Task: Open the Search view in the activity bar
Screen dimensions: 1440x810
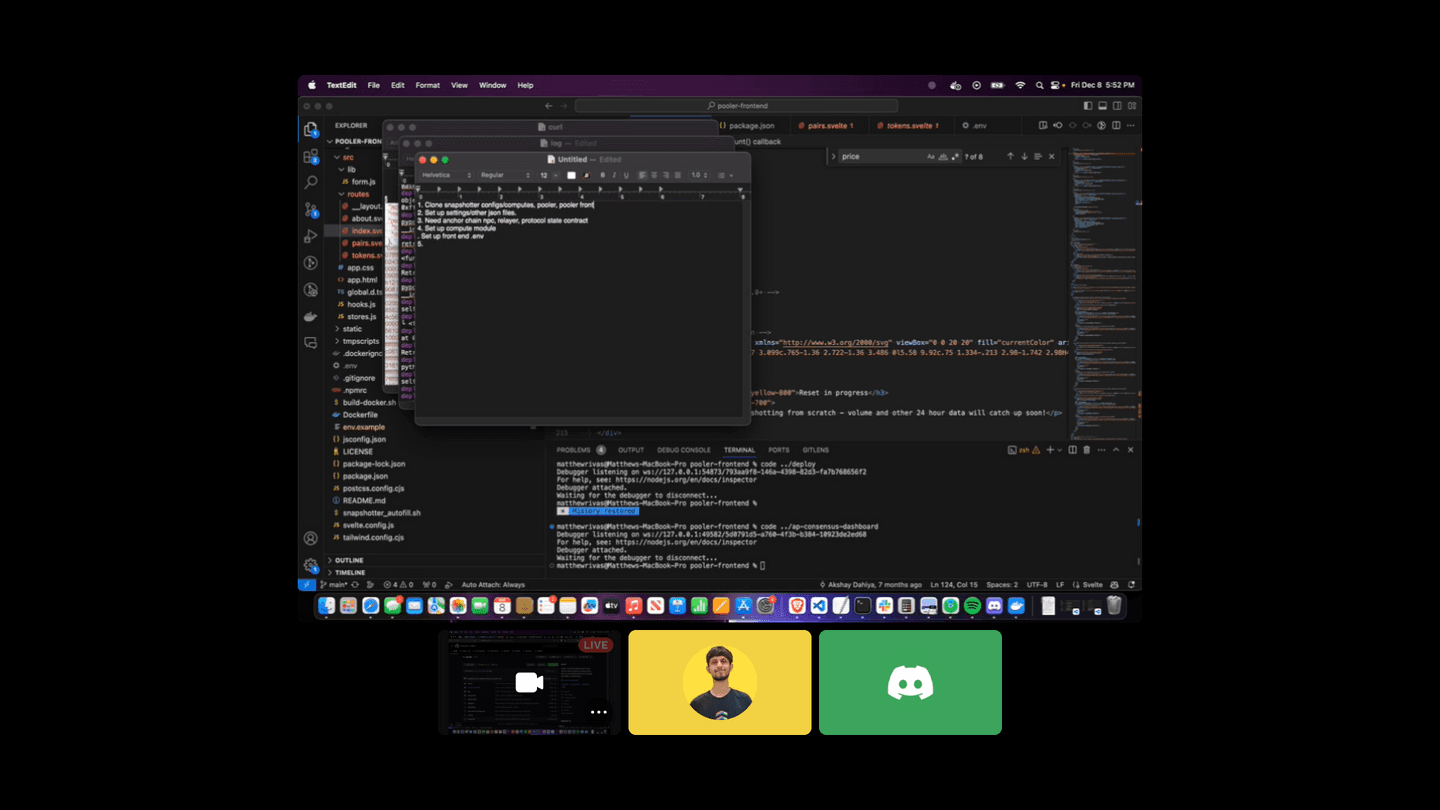Action: [310, 182]
